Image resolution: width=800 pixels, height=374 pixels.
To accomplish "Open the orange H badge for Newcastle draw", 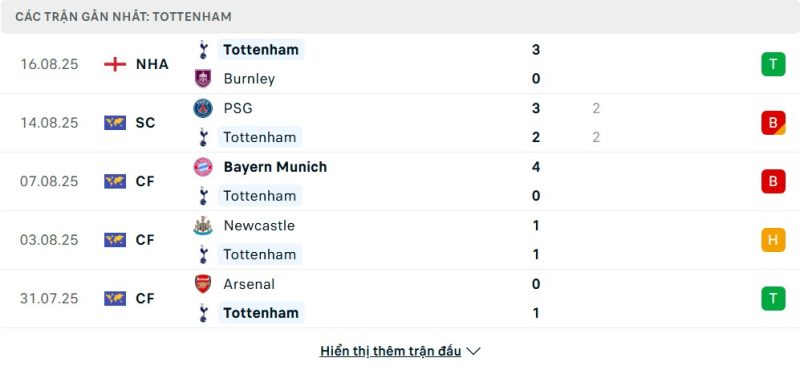I will click(773, 240).
